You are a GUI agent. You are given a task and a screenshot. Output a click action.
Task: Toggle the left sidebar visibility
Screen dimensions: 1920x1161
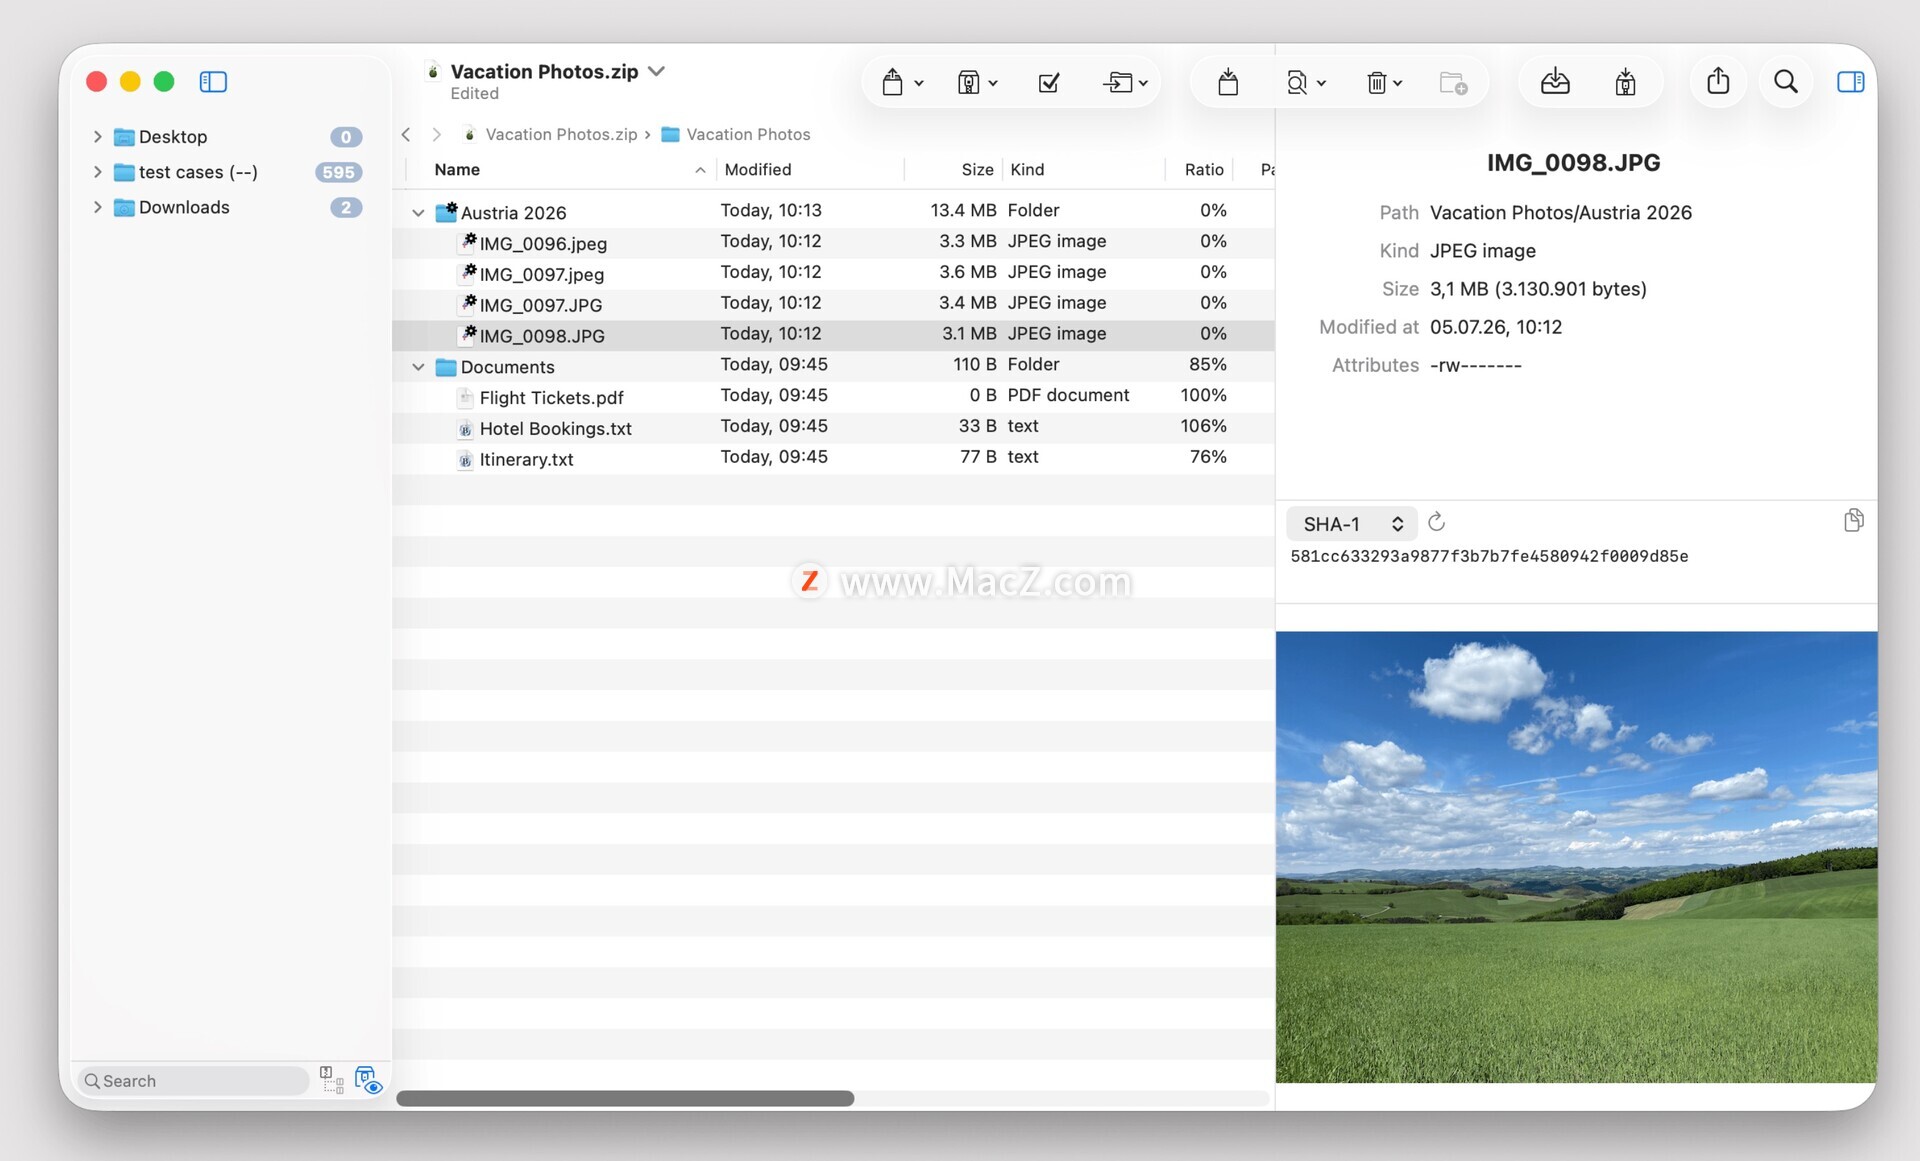pos(213,81)
